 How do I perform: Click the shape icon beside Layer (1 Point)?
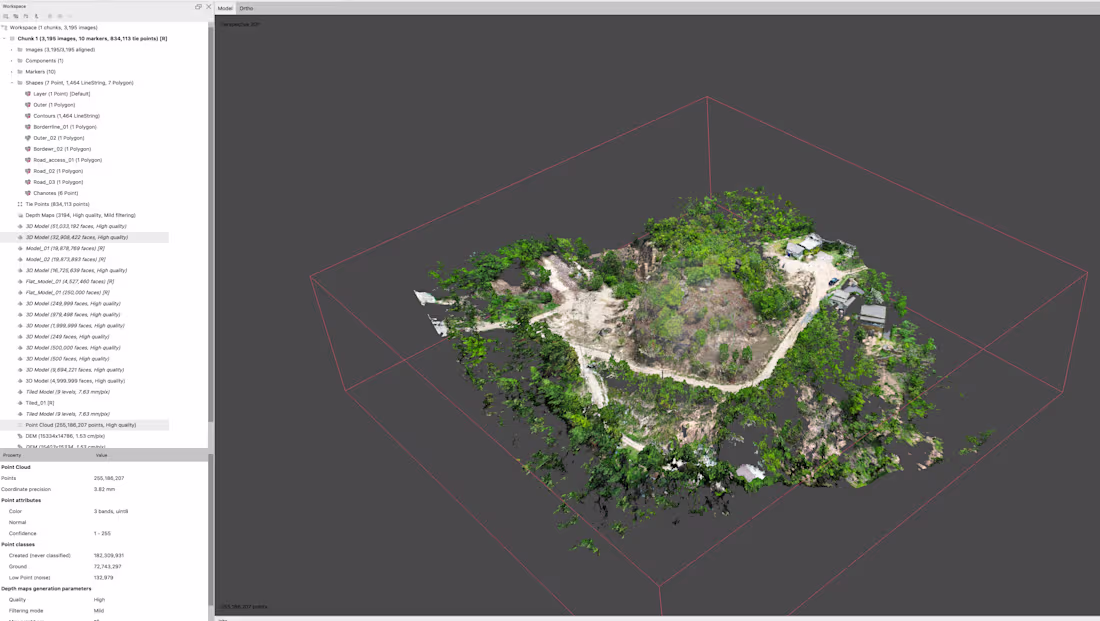pos(27,94)
